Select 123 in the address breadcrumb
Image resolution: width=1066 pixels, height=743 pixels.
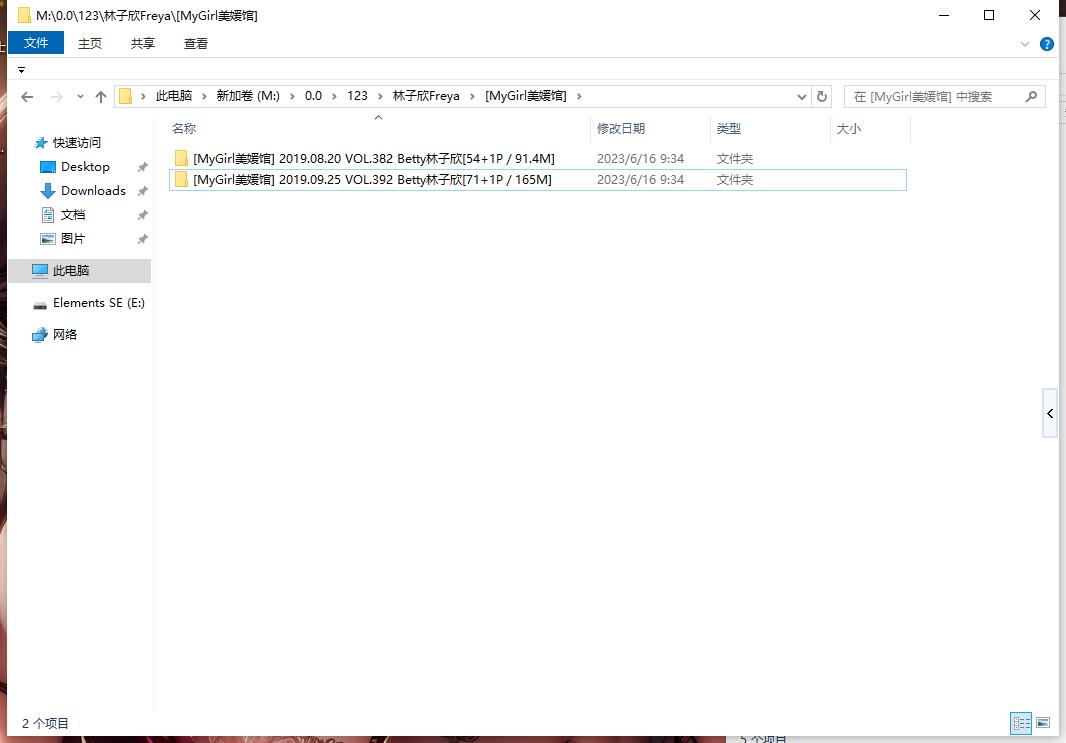tap(357, 96)
